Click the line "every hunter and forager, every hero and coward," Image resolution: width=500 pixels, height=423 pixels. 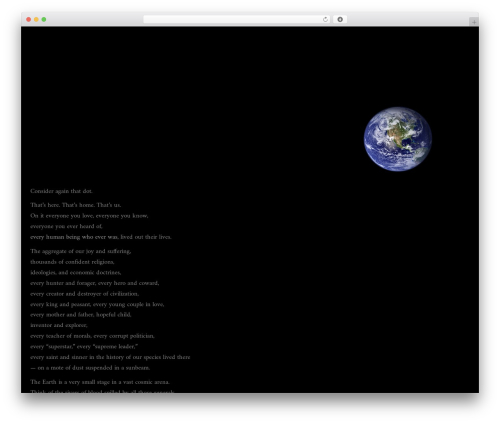(95, 283)
